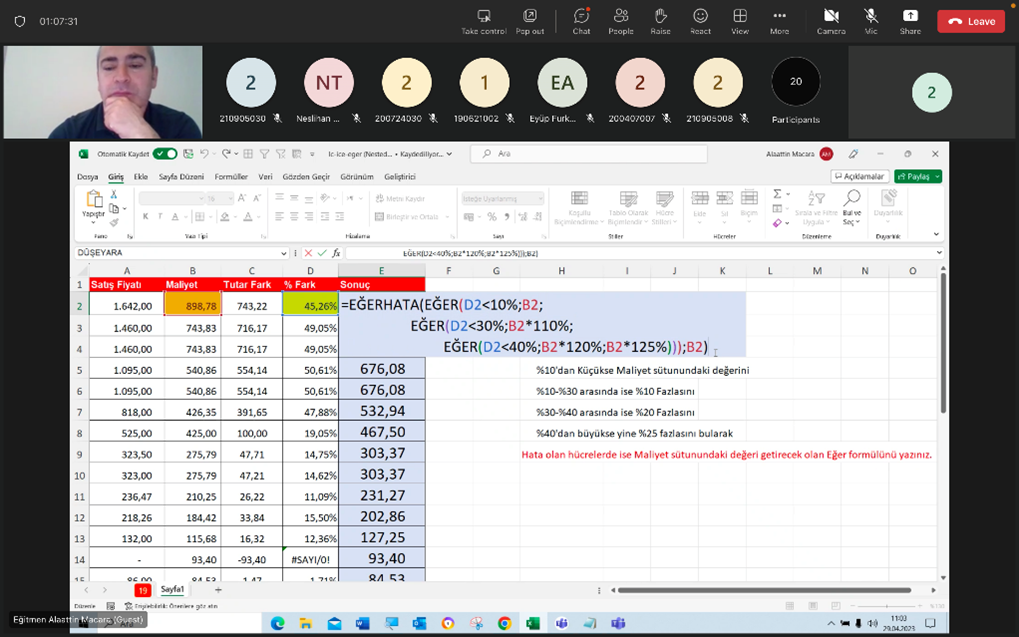Switch to the Sayfa1 sheet tab

coord(173,590)
